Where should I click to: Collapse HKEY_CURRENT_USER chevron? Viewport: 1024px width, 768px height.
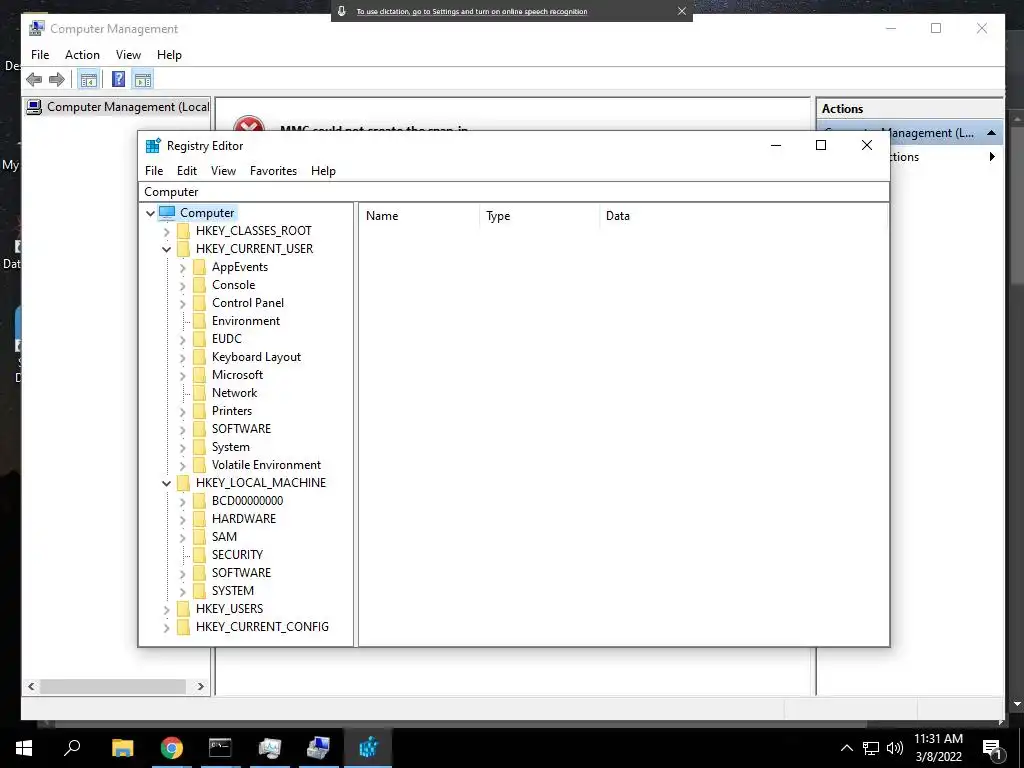click(167, 249)
